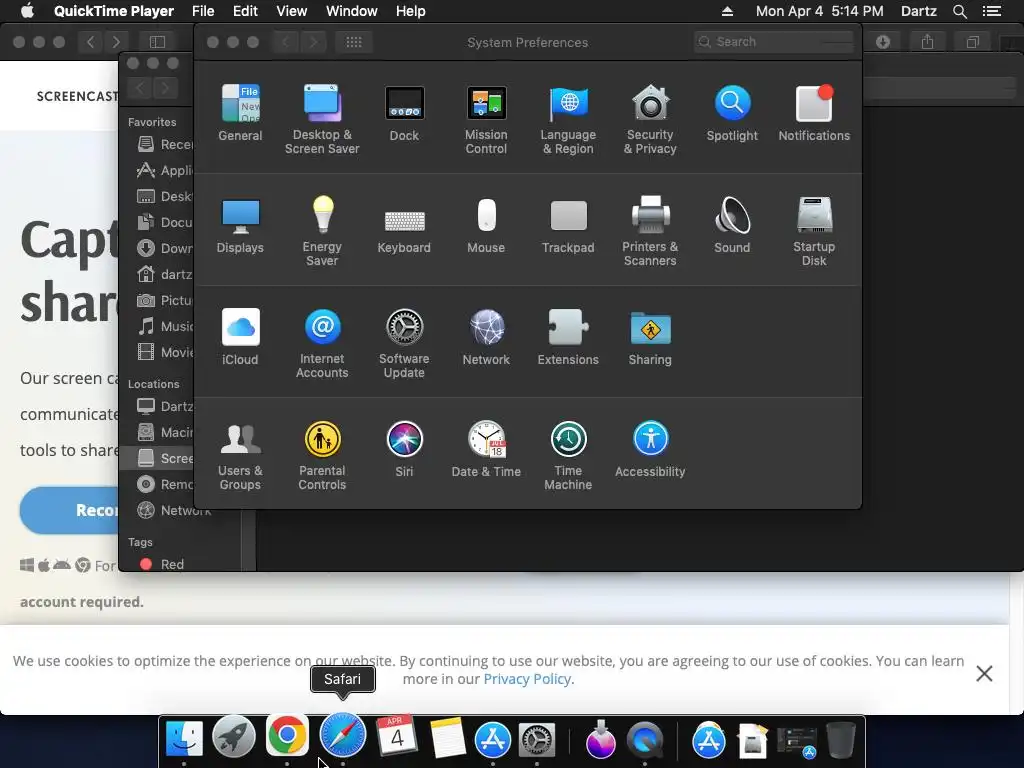Open QuickTime Player from the Dock
The image size is (1024, 768).
[645, 740]
